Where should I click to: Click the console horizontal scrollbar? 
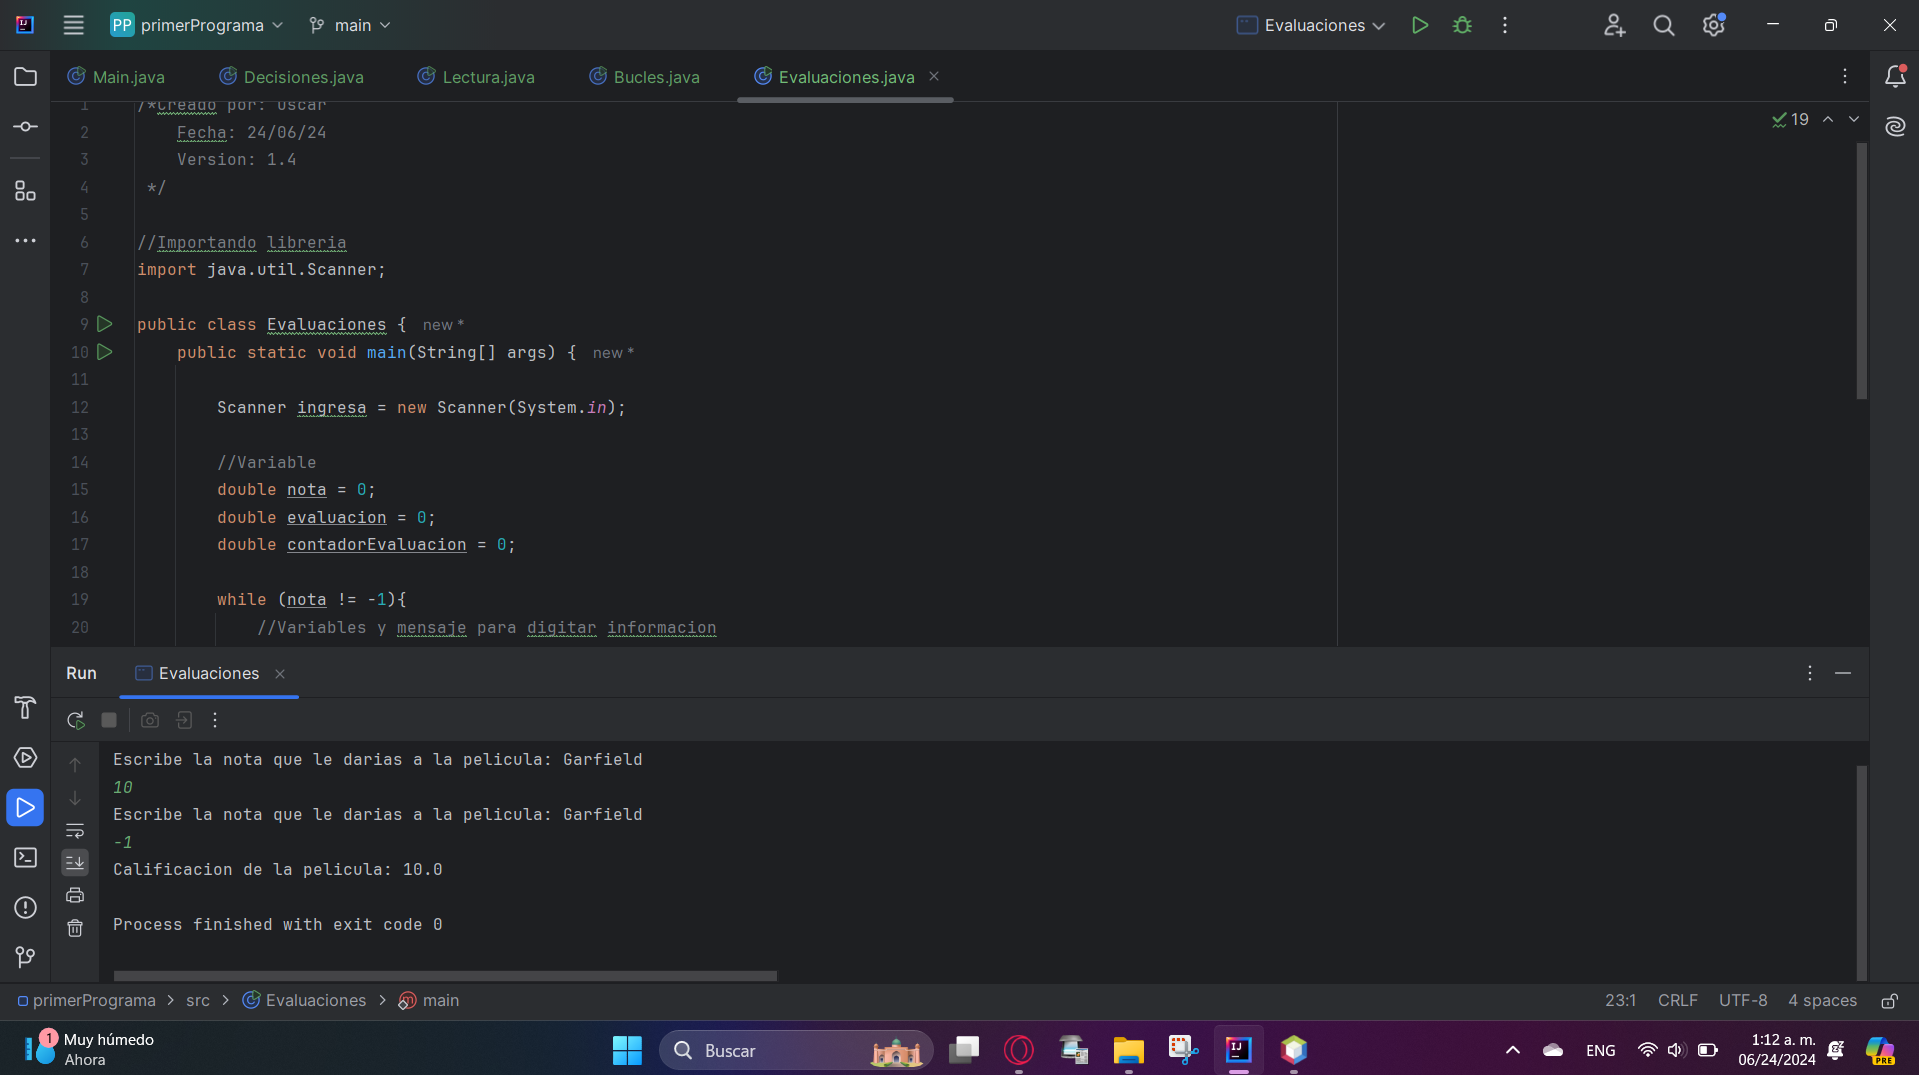445,975
